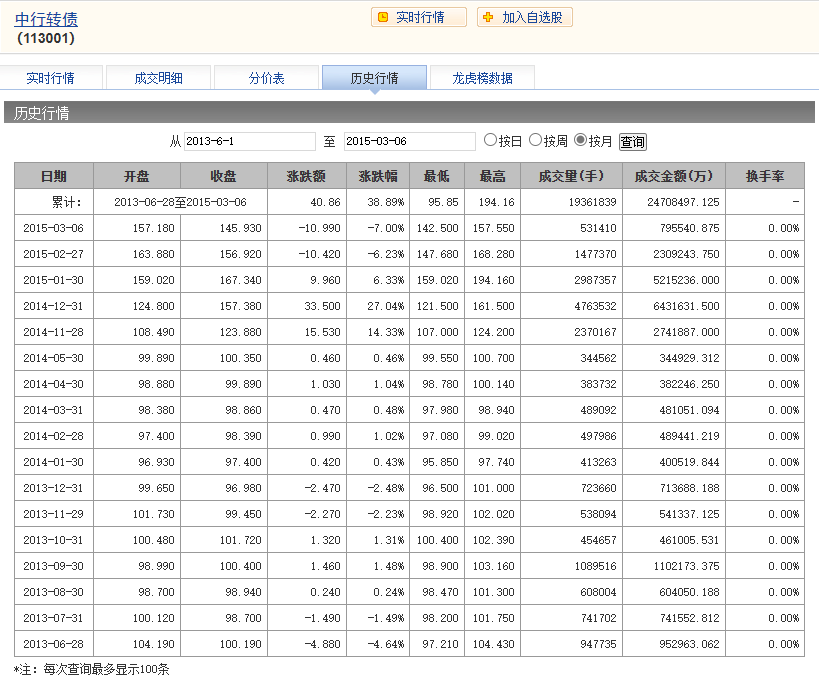The width and height of the screenshot is (819, 680).
Task: Open the 中行转债 title link
Action: point(46,19)
